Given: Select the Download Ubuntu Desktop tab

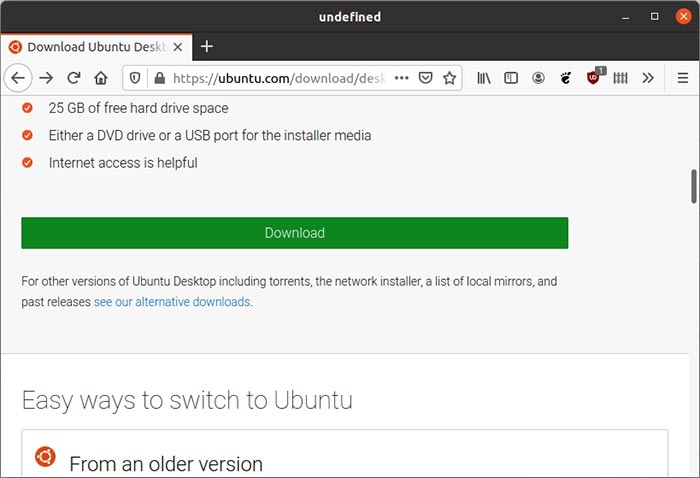Looking at the screenshot, I should tap(96, 47).
